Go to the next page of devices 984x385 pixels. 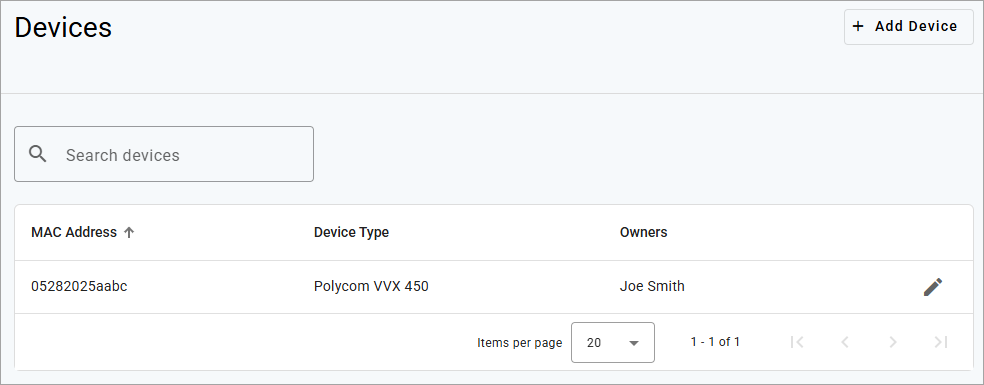pos(893,342)
